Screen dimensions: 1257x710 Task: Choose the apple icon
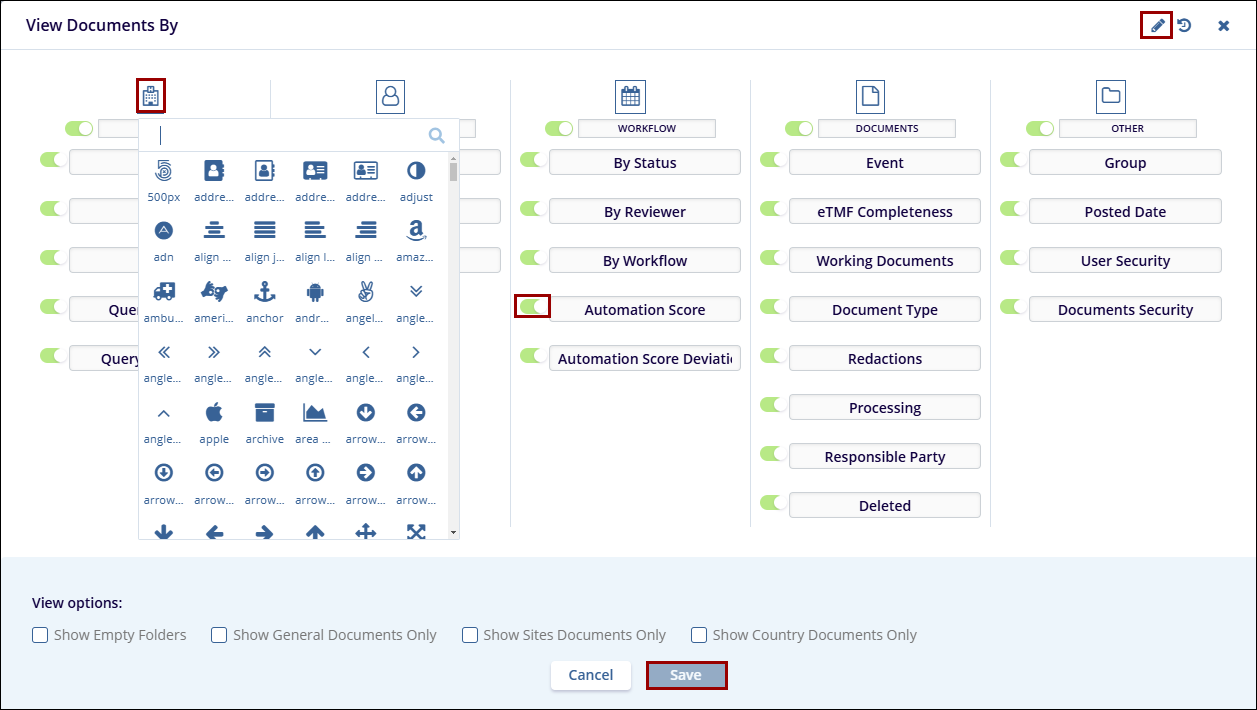pyautogui.click(x=214, y=413)
